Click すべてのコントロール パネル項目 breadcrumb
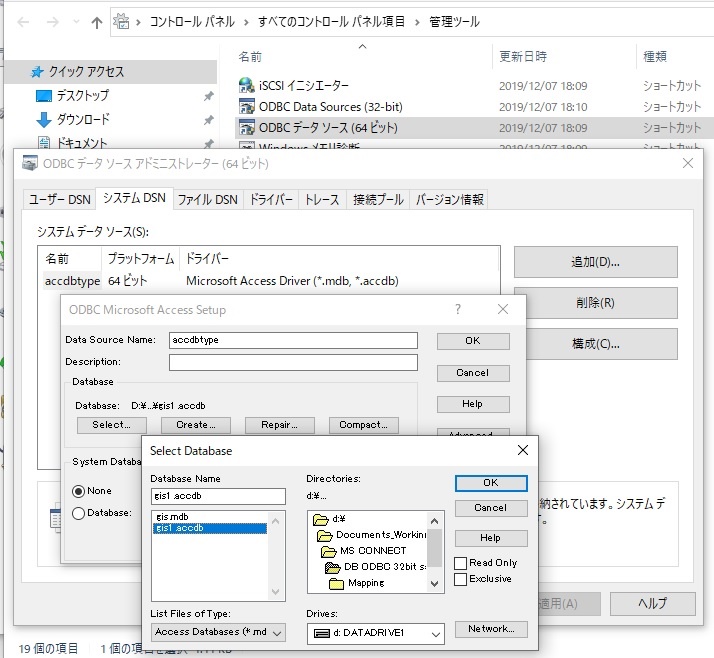The width and height of the screenshot is (714, 658). pos(331,21)
